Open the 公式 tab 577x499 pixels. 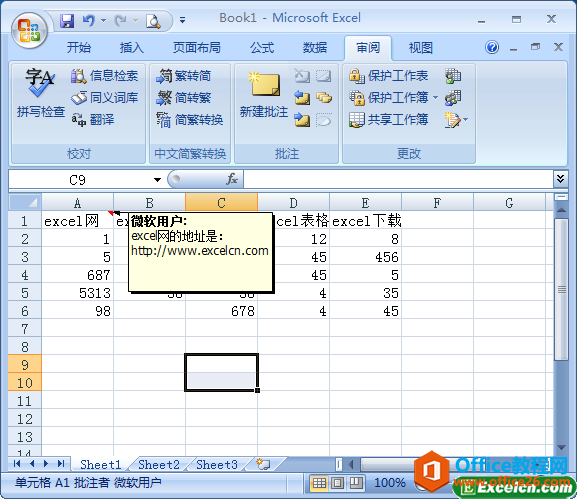[262, 47]
